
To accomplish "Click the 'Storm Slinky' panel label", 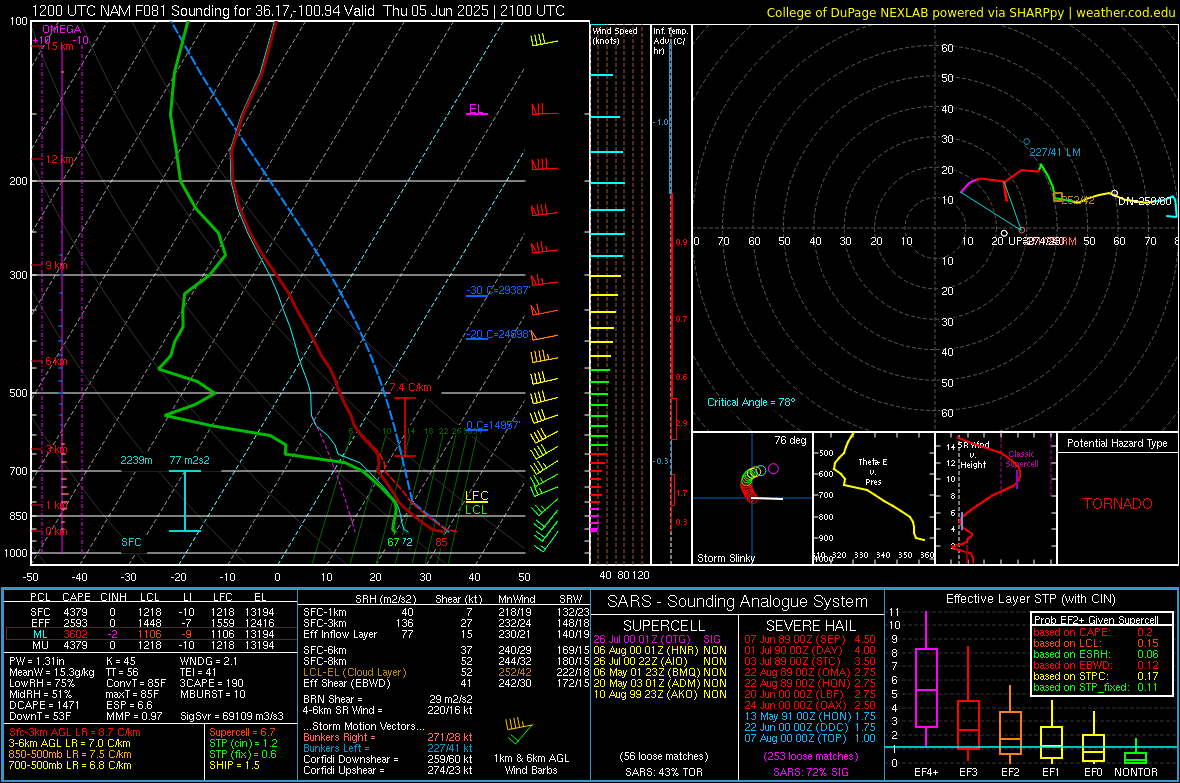I will (x=726, y=558).
